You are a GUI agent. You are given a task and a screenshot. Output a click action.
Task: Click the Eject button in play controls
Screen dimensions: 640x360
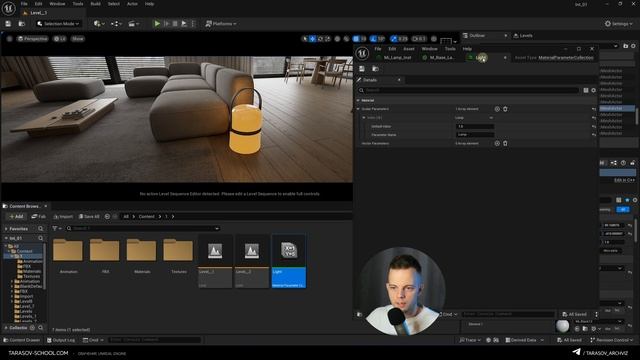pyautogui.click(x=184, y=24)
